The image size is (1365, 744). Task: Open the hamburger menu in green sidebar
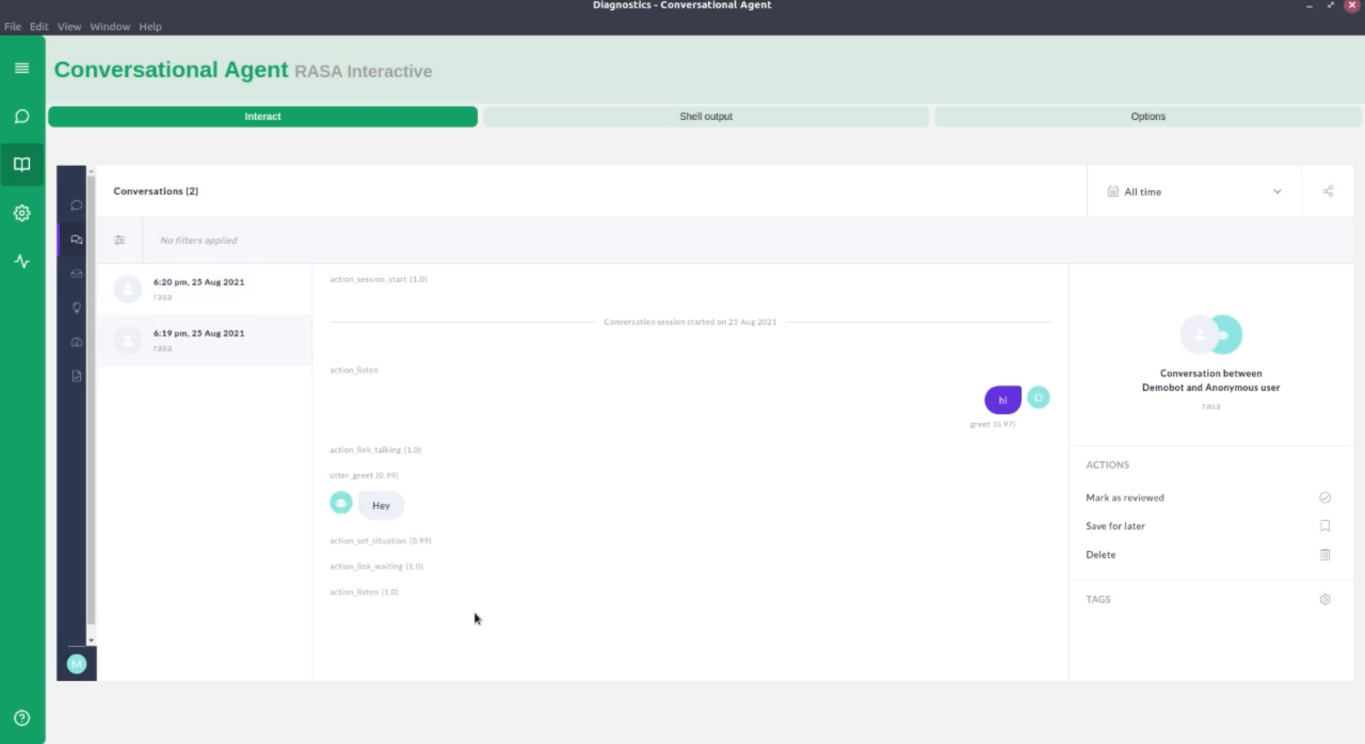point(22,68)
